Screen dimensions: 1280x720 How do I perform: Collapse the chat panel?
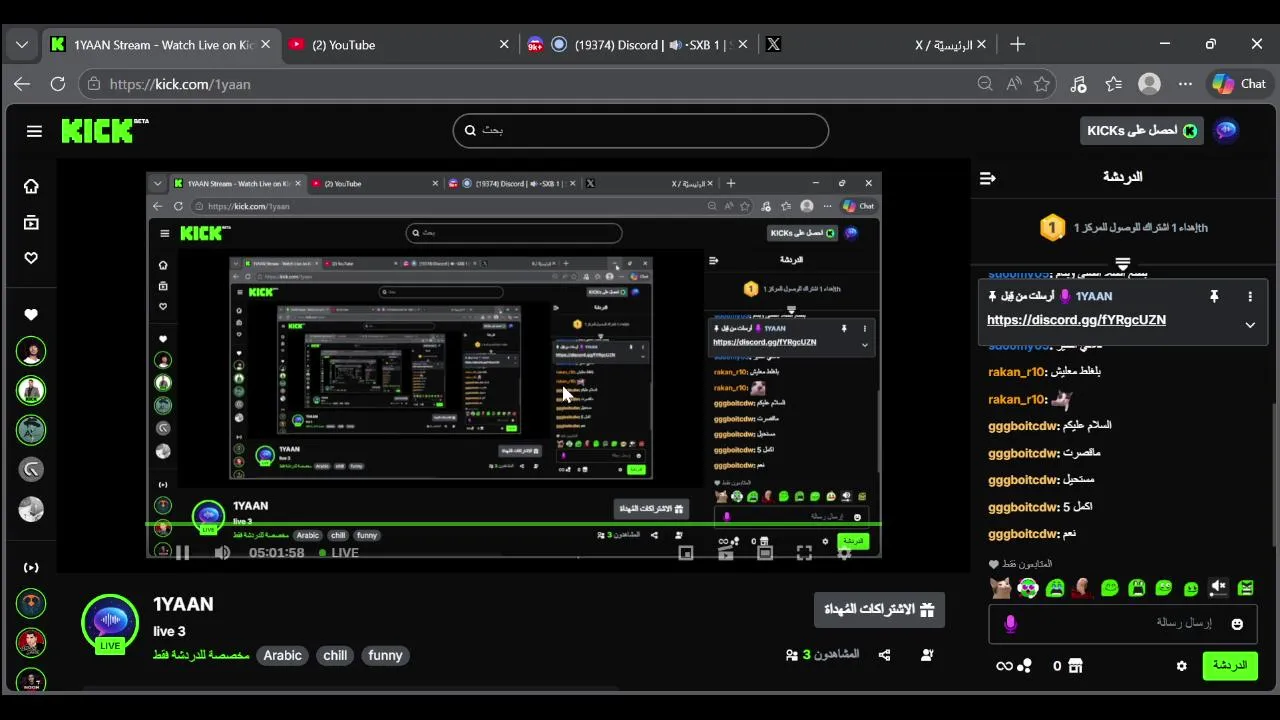(988, 178)
